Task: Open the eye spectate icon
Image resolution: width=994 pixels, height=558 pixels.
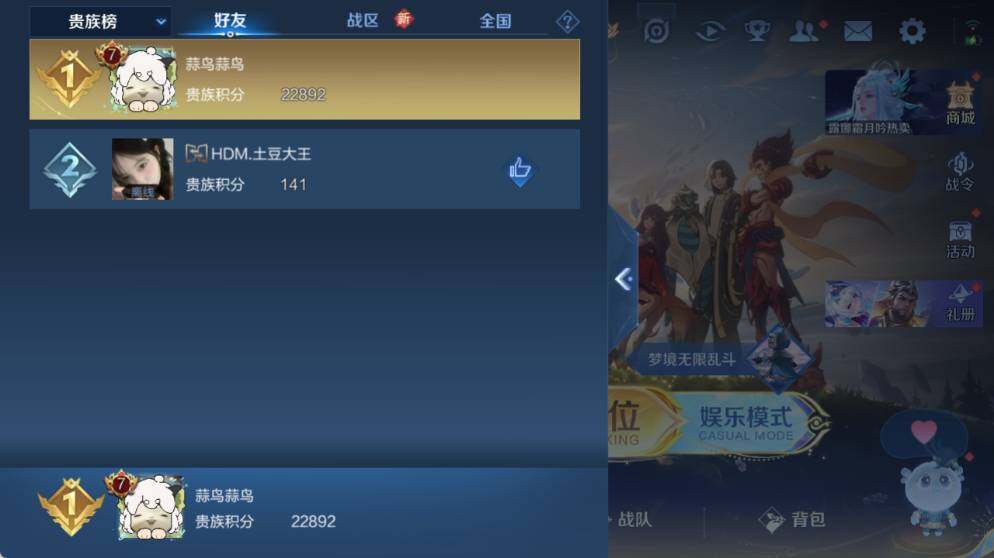Action: coord(710,31)
